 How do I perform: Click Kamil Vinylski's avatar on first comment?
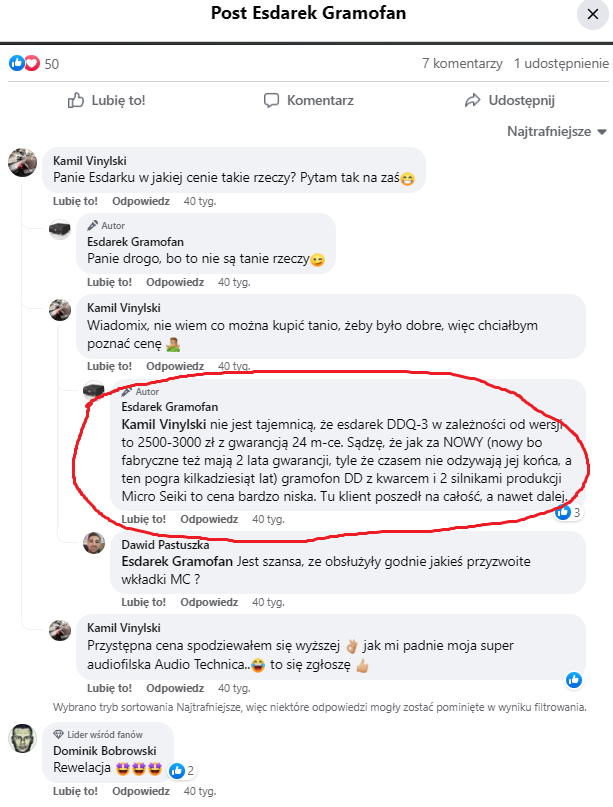23,162
